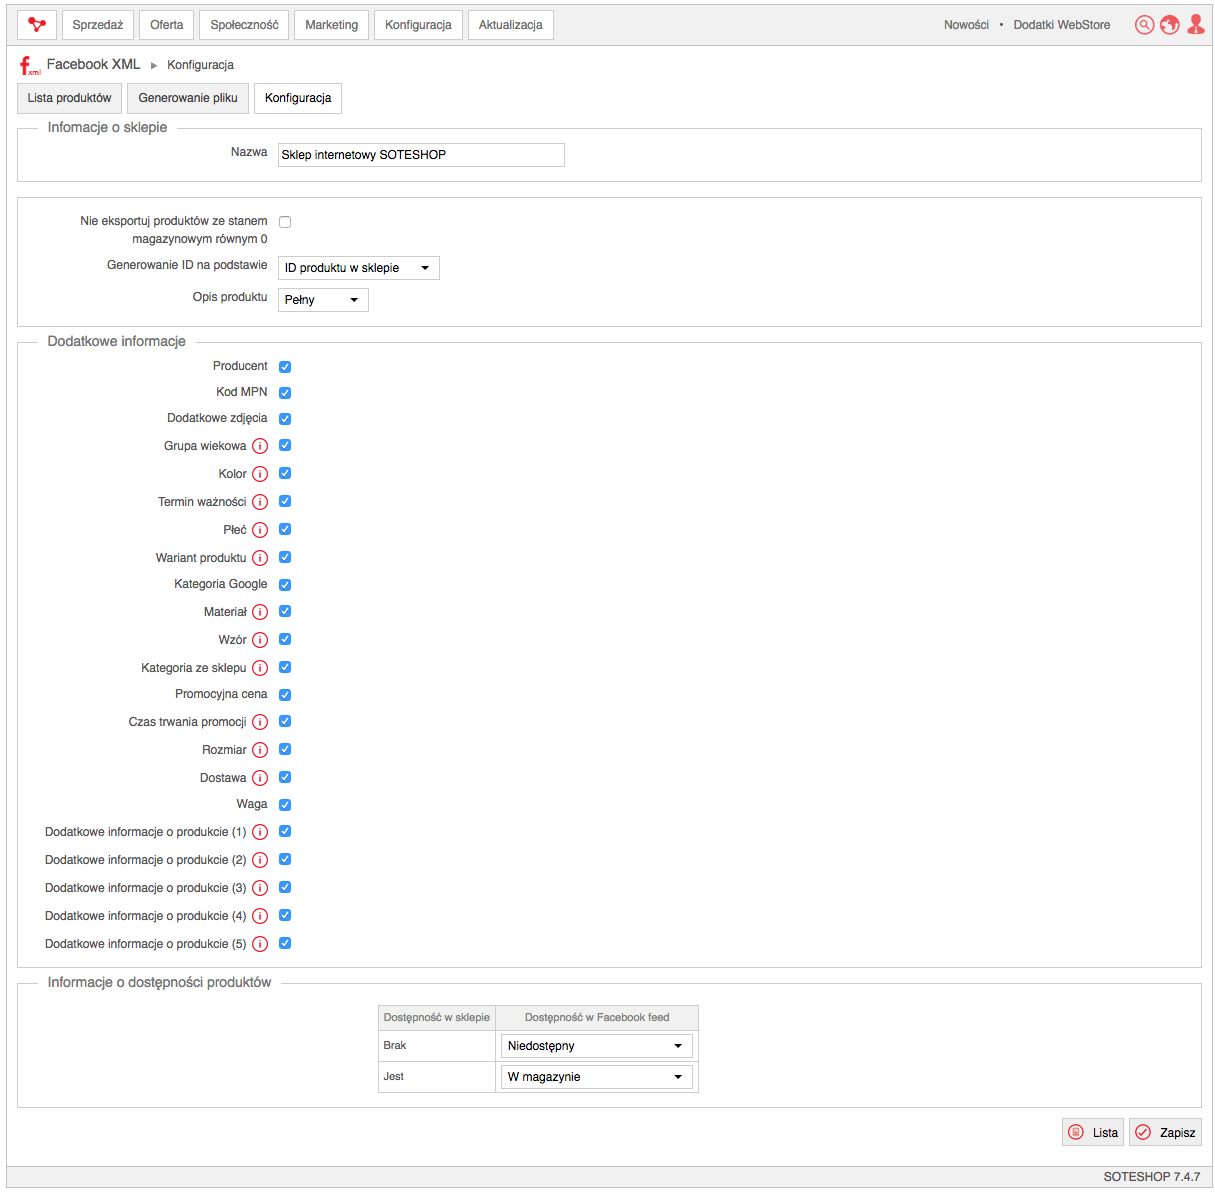Show info for Grupa wiekowa
Viewport: 1215px width, 1192px height.
[260, 446]
